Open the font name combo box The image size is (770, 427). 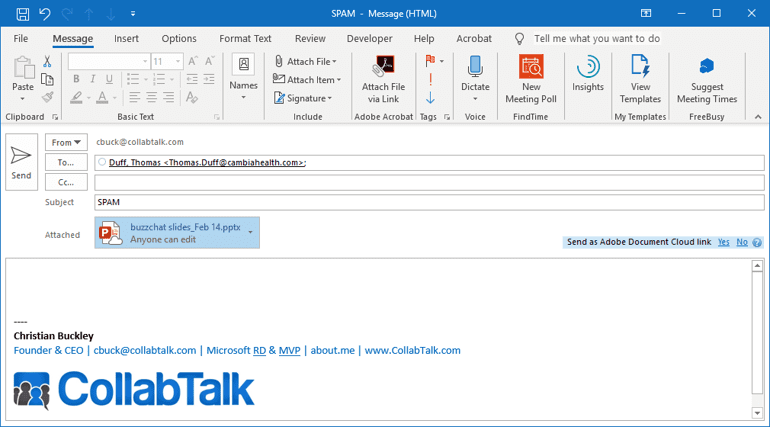(109, 61)
